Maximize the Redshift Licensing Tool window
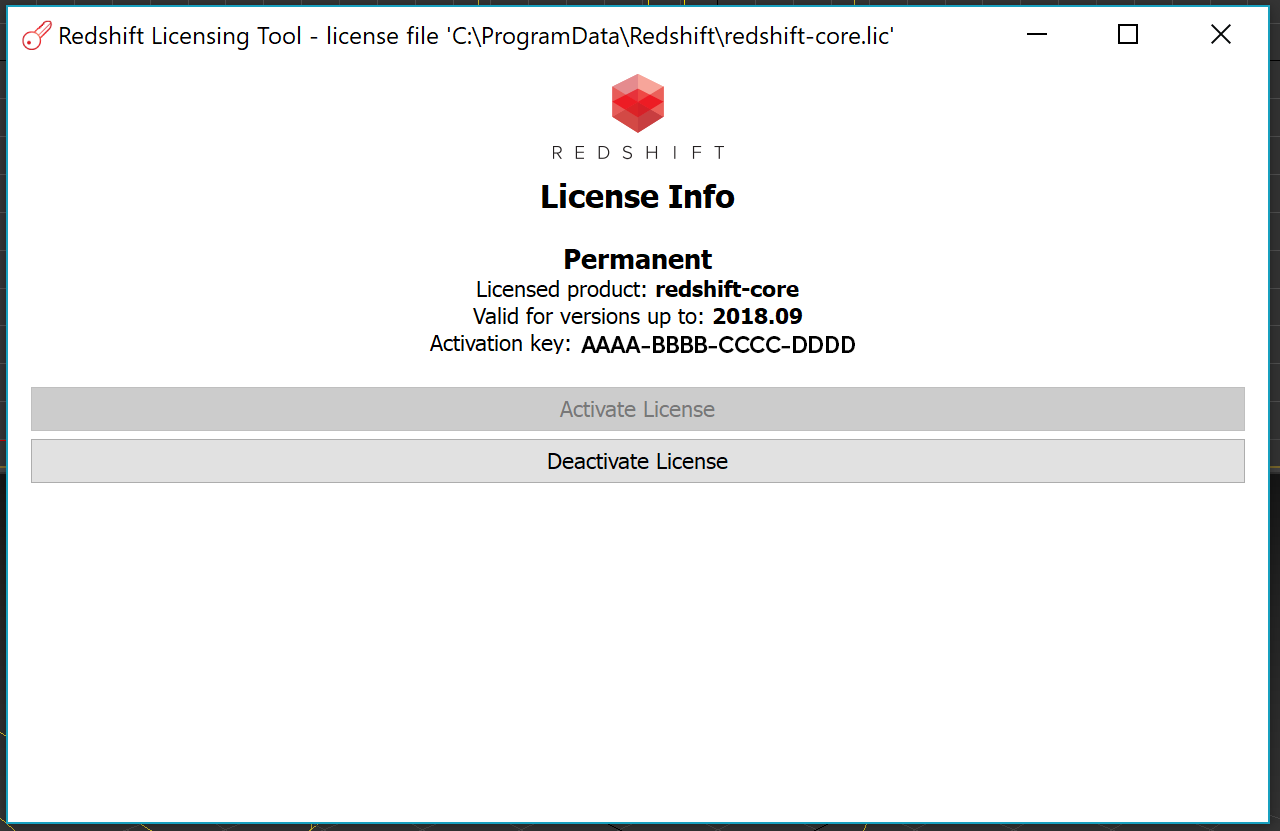1280x831 pixels. [x=1128, y=35]
